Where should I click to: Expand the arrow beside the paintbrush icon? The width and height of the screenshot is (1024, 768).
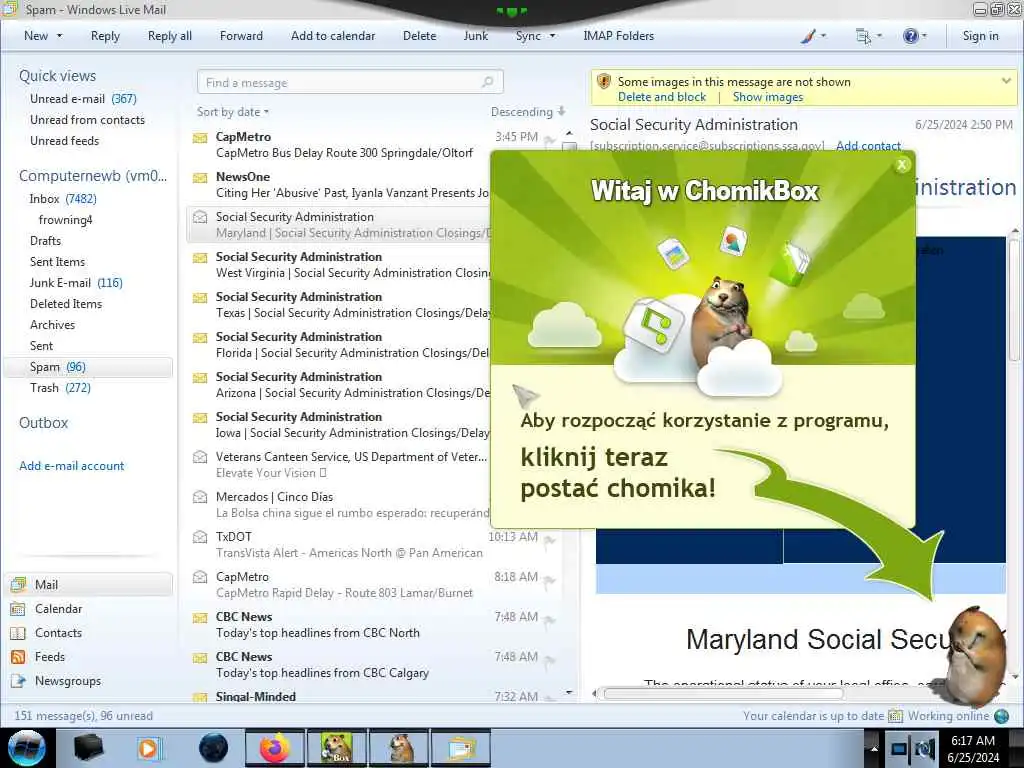click(x=824, y=37)
